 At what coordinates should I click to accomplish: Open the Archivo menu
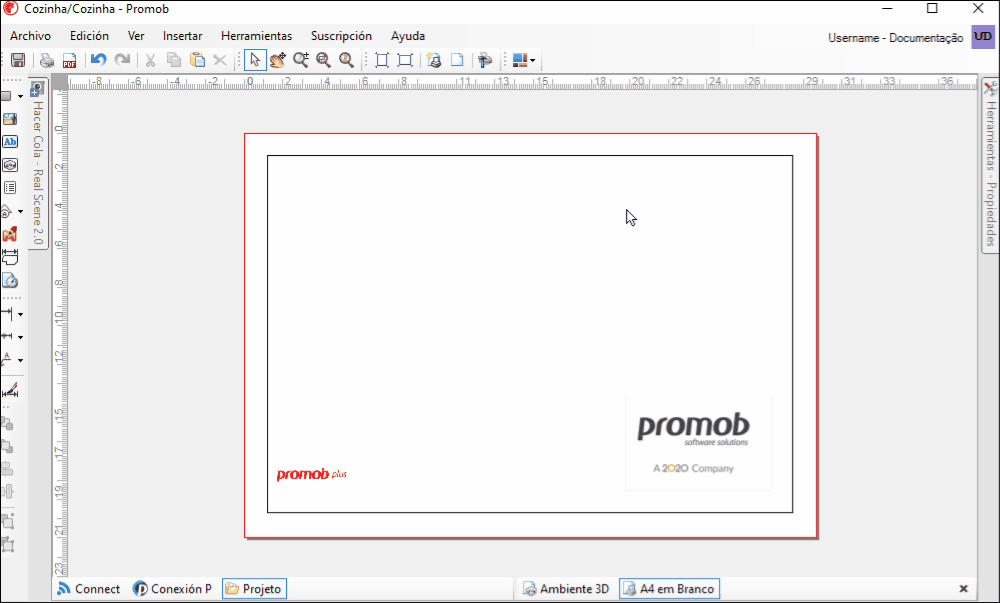coord(30,36)
